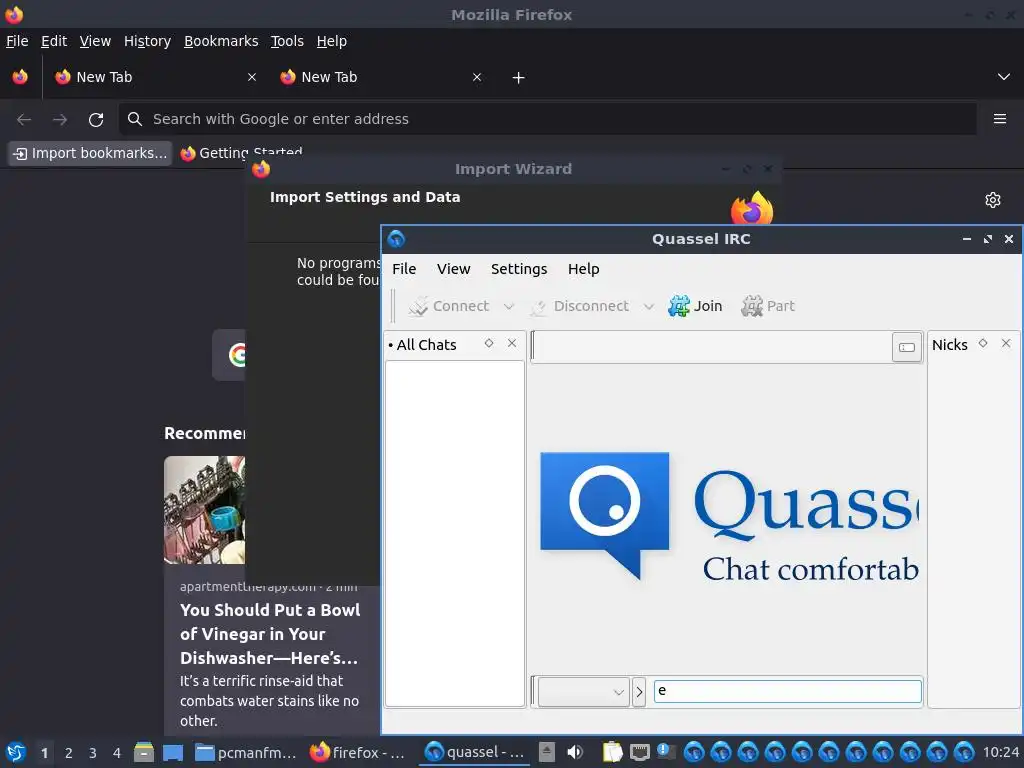Switch to the firefox taskbar window
Image resolution: width=1024 pixels, height=768 pixels.
pyautogui.click(x=357, y=752)
